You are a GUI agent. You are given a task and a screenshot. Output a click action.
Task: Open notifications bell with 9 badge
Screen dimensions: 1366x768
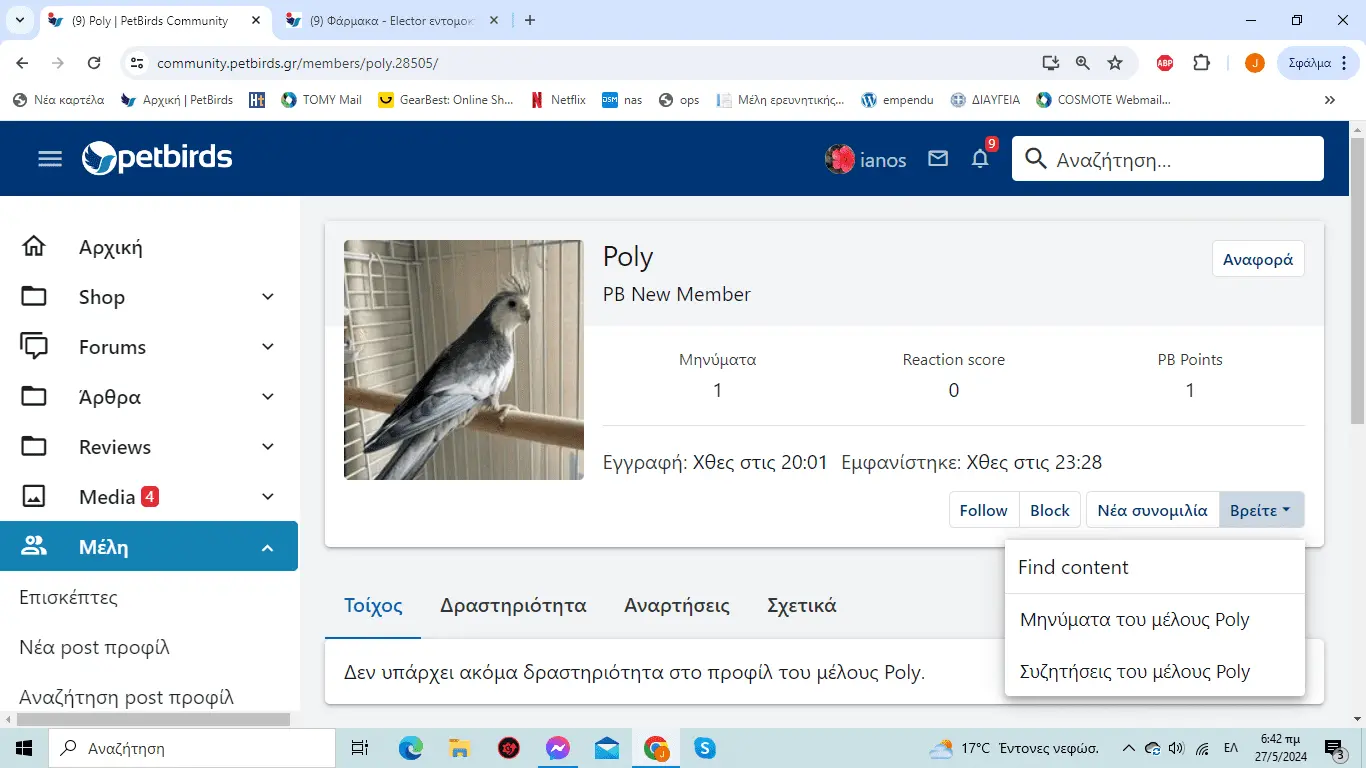point(981,158)
